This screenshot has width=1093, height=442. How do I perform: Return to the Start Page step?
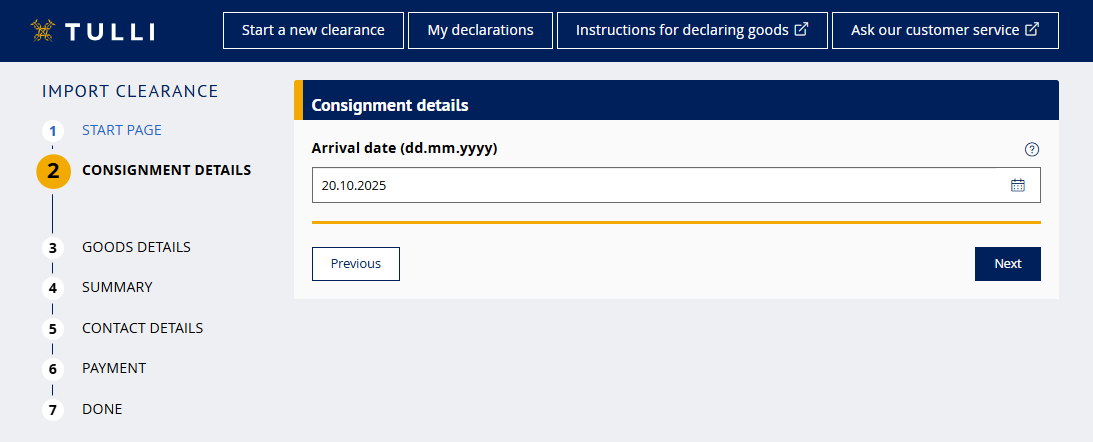[x=121, y=130]
